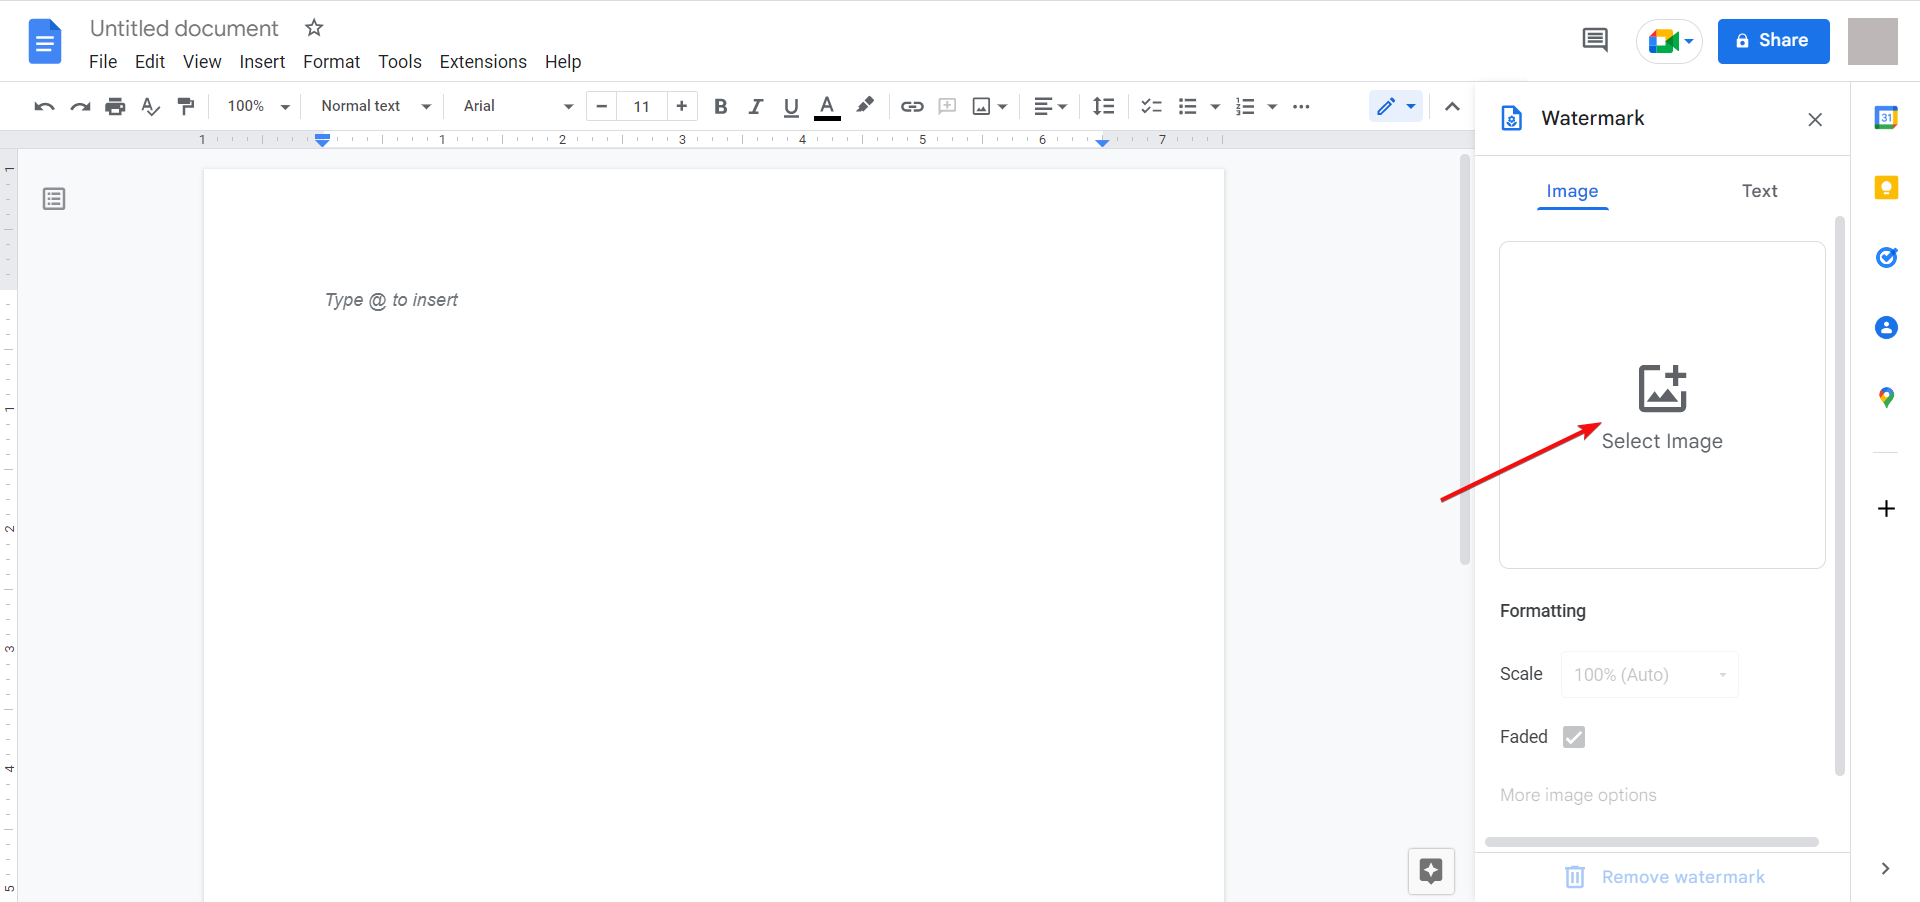Click Remove watermark button

coord(1665,877)
